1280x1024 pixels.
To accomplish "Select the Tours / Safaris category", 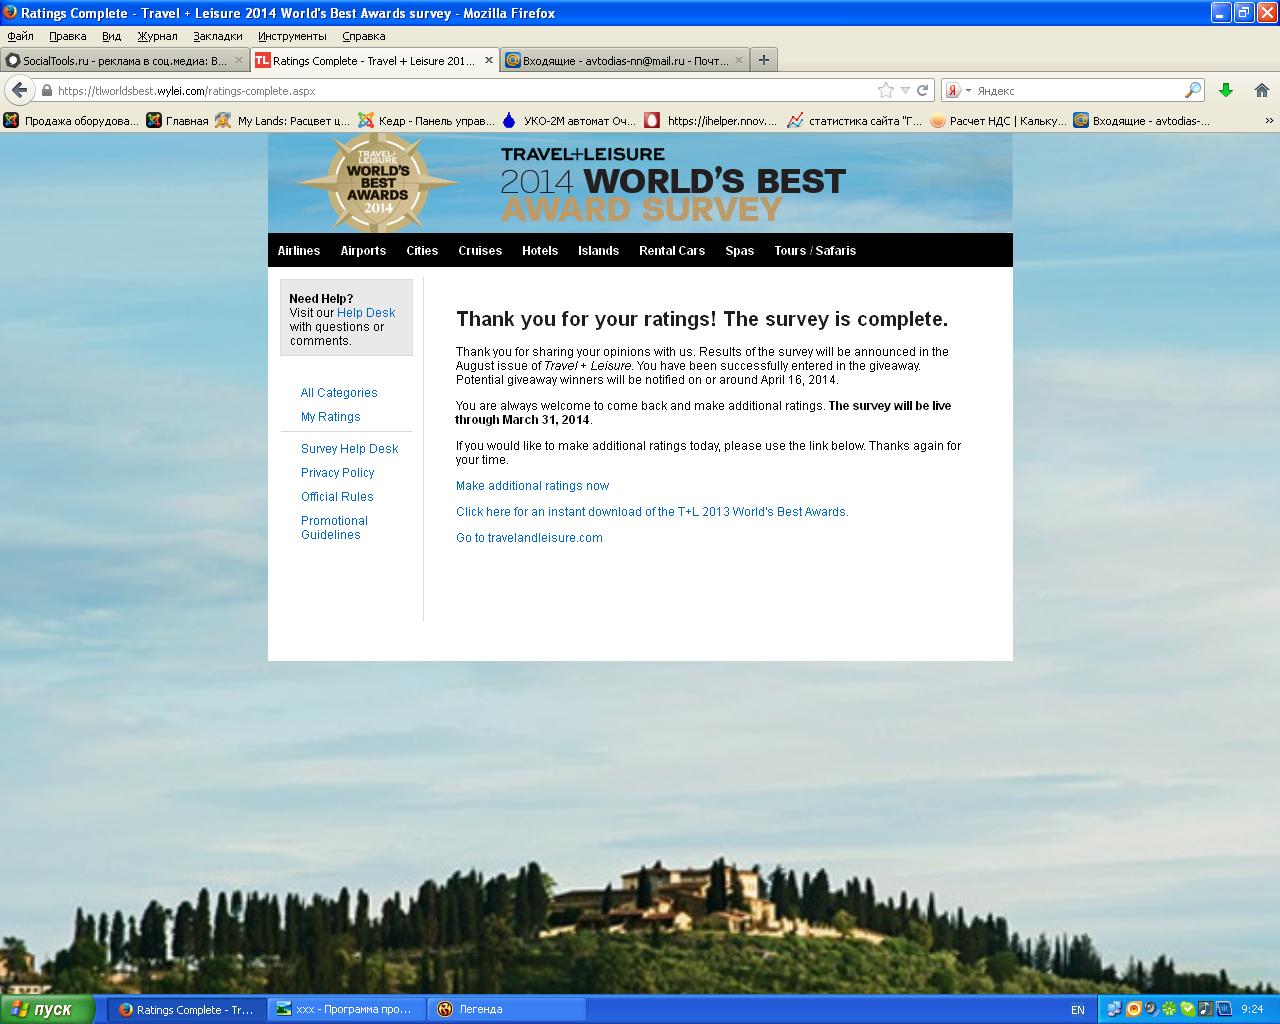I will [x=815, y=251].
